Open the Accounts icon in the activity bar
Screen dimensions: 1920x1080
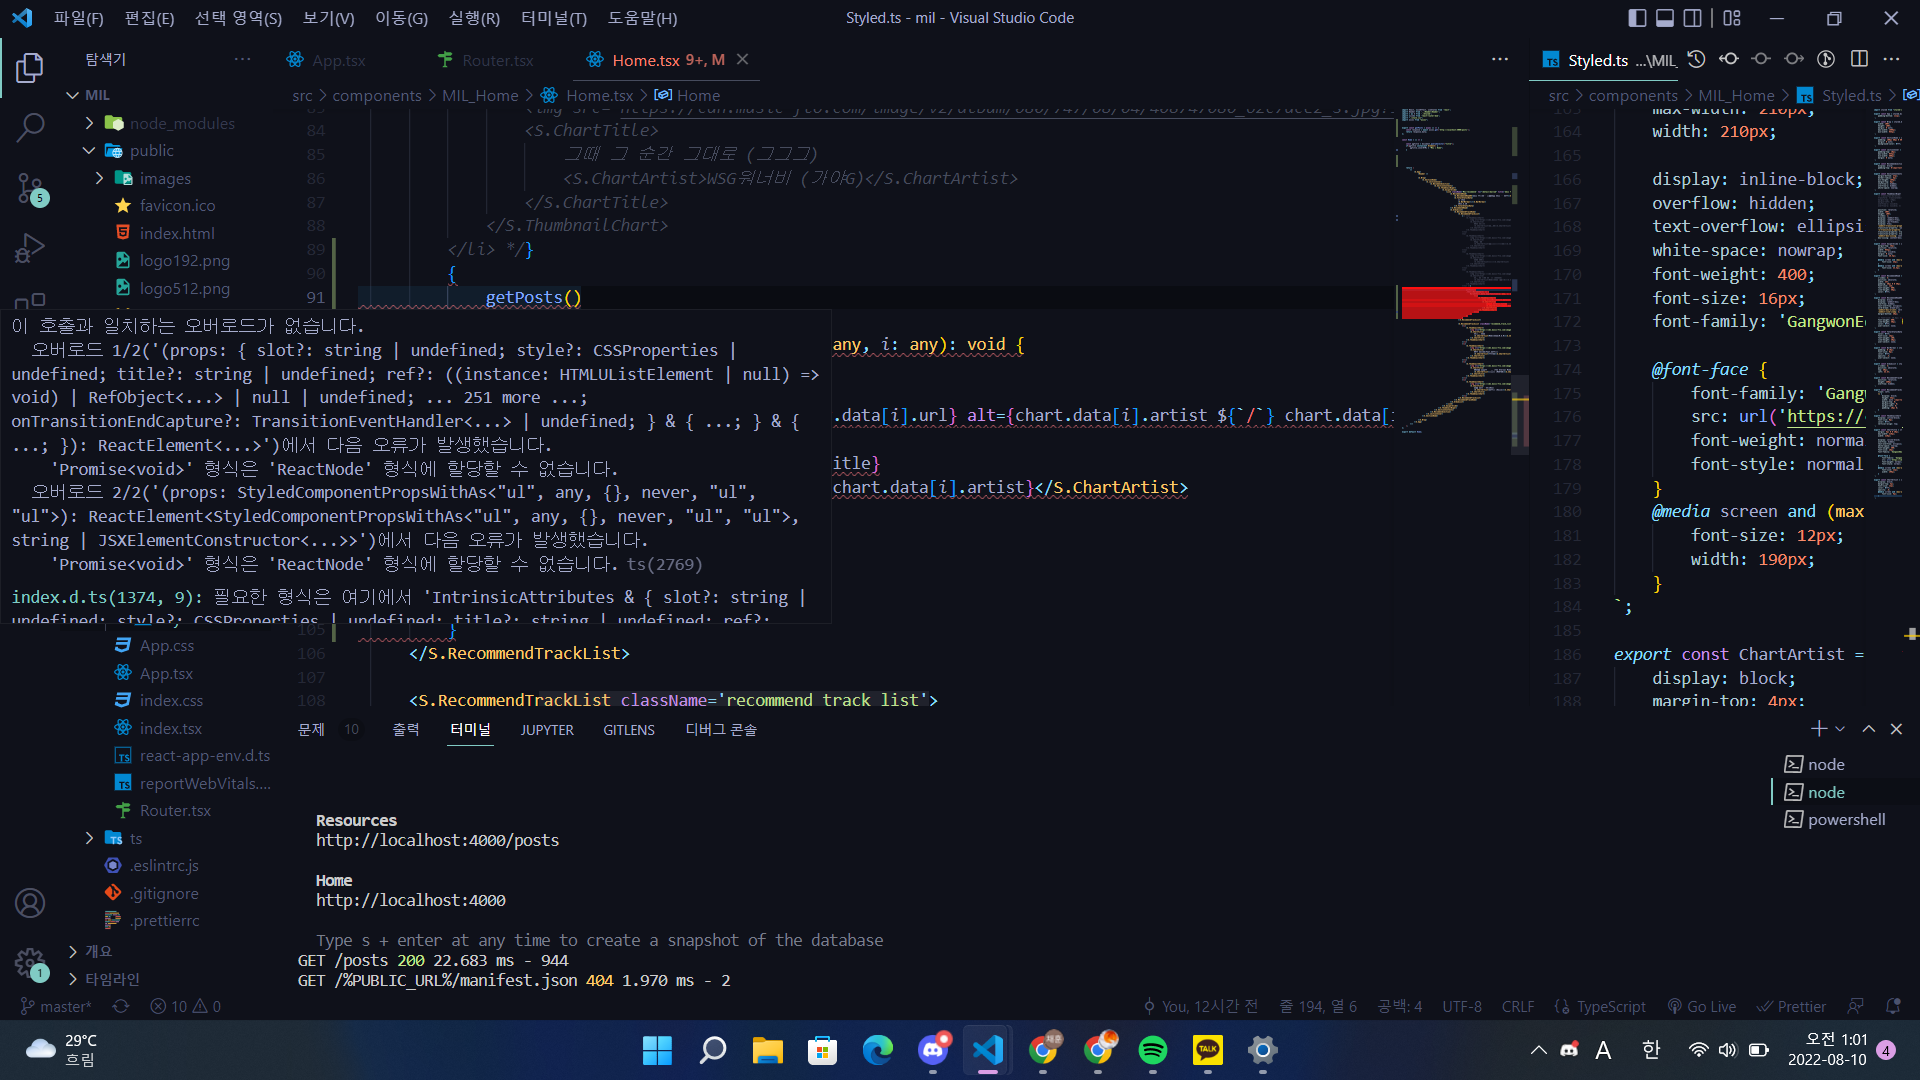[30, 903]
